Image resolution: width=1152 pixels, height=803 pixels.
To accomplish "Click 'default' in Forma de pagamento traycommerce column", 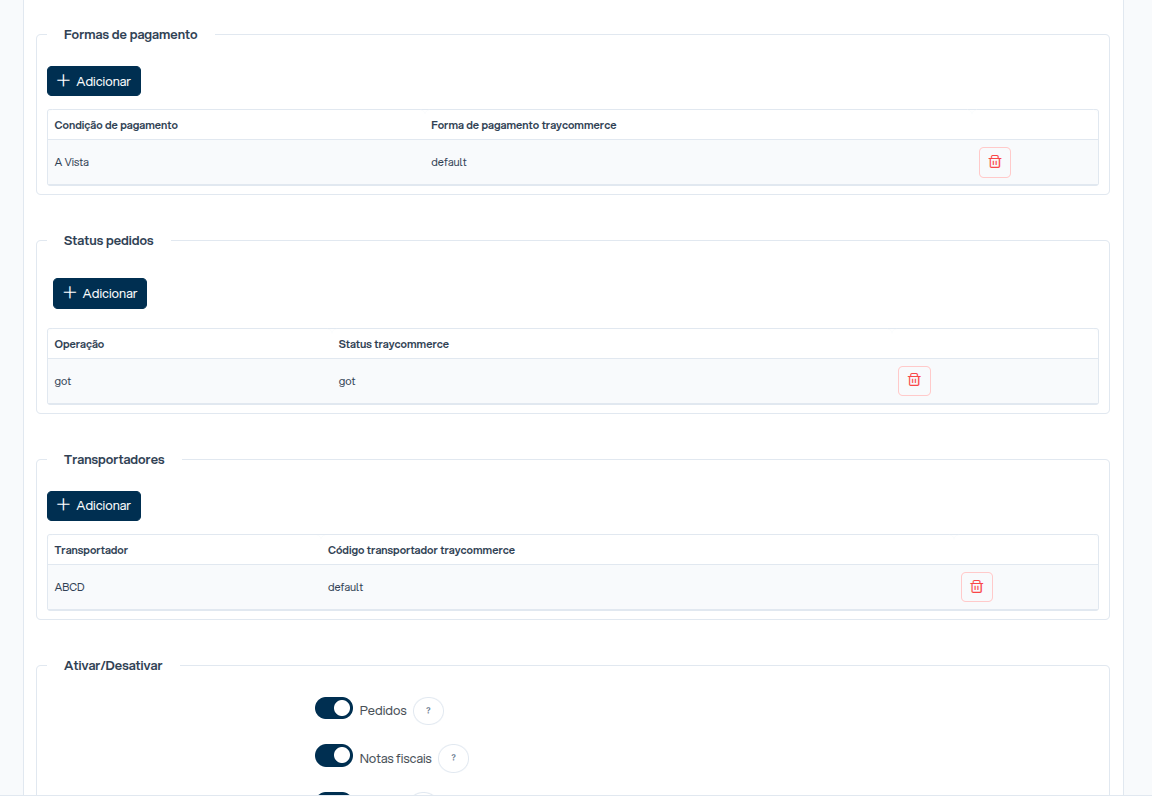I will [x=449, y=162].
